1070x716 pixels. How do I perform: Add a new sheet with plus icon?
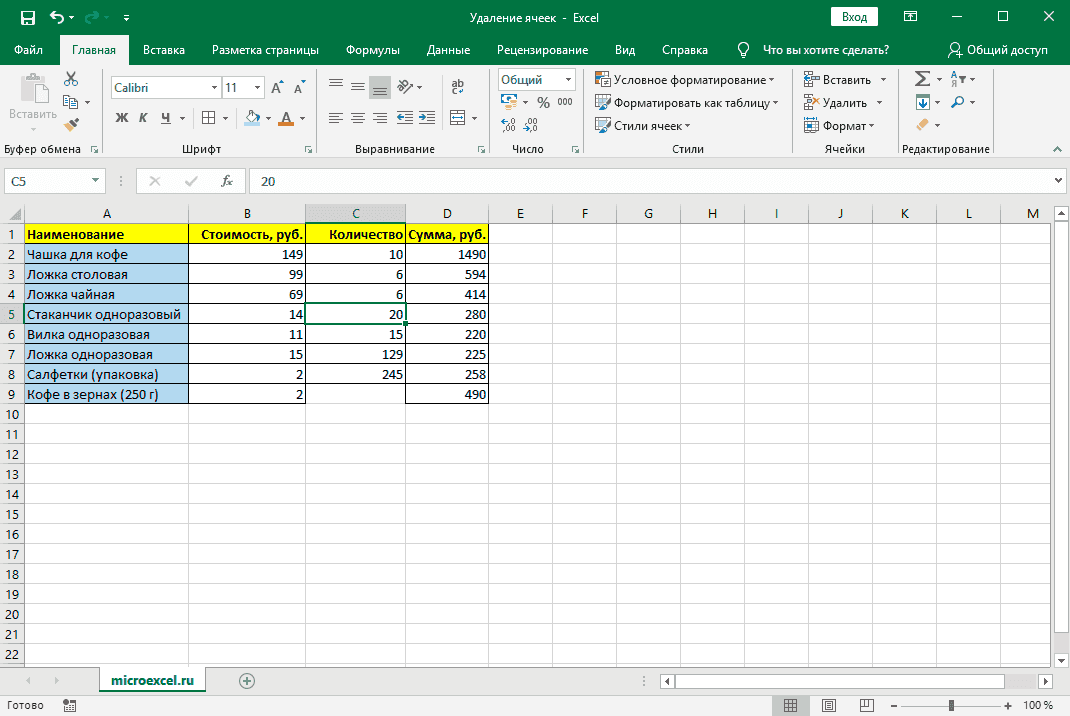coord(247,680)
